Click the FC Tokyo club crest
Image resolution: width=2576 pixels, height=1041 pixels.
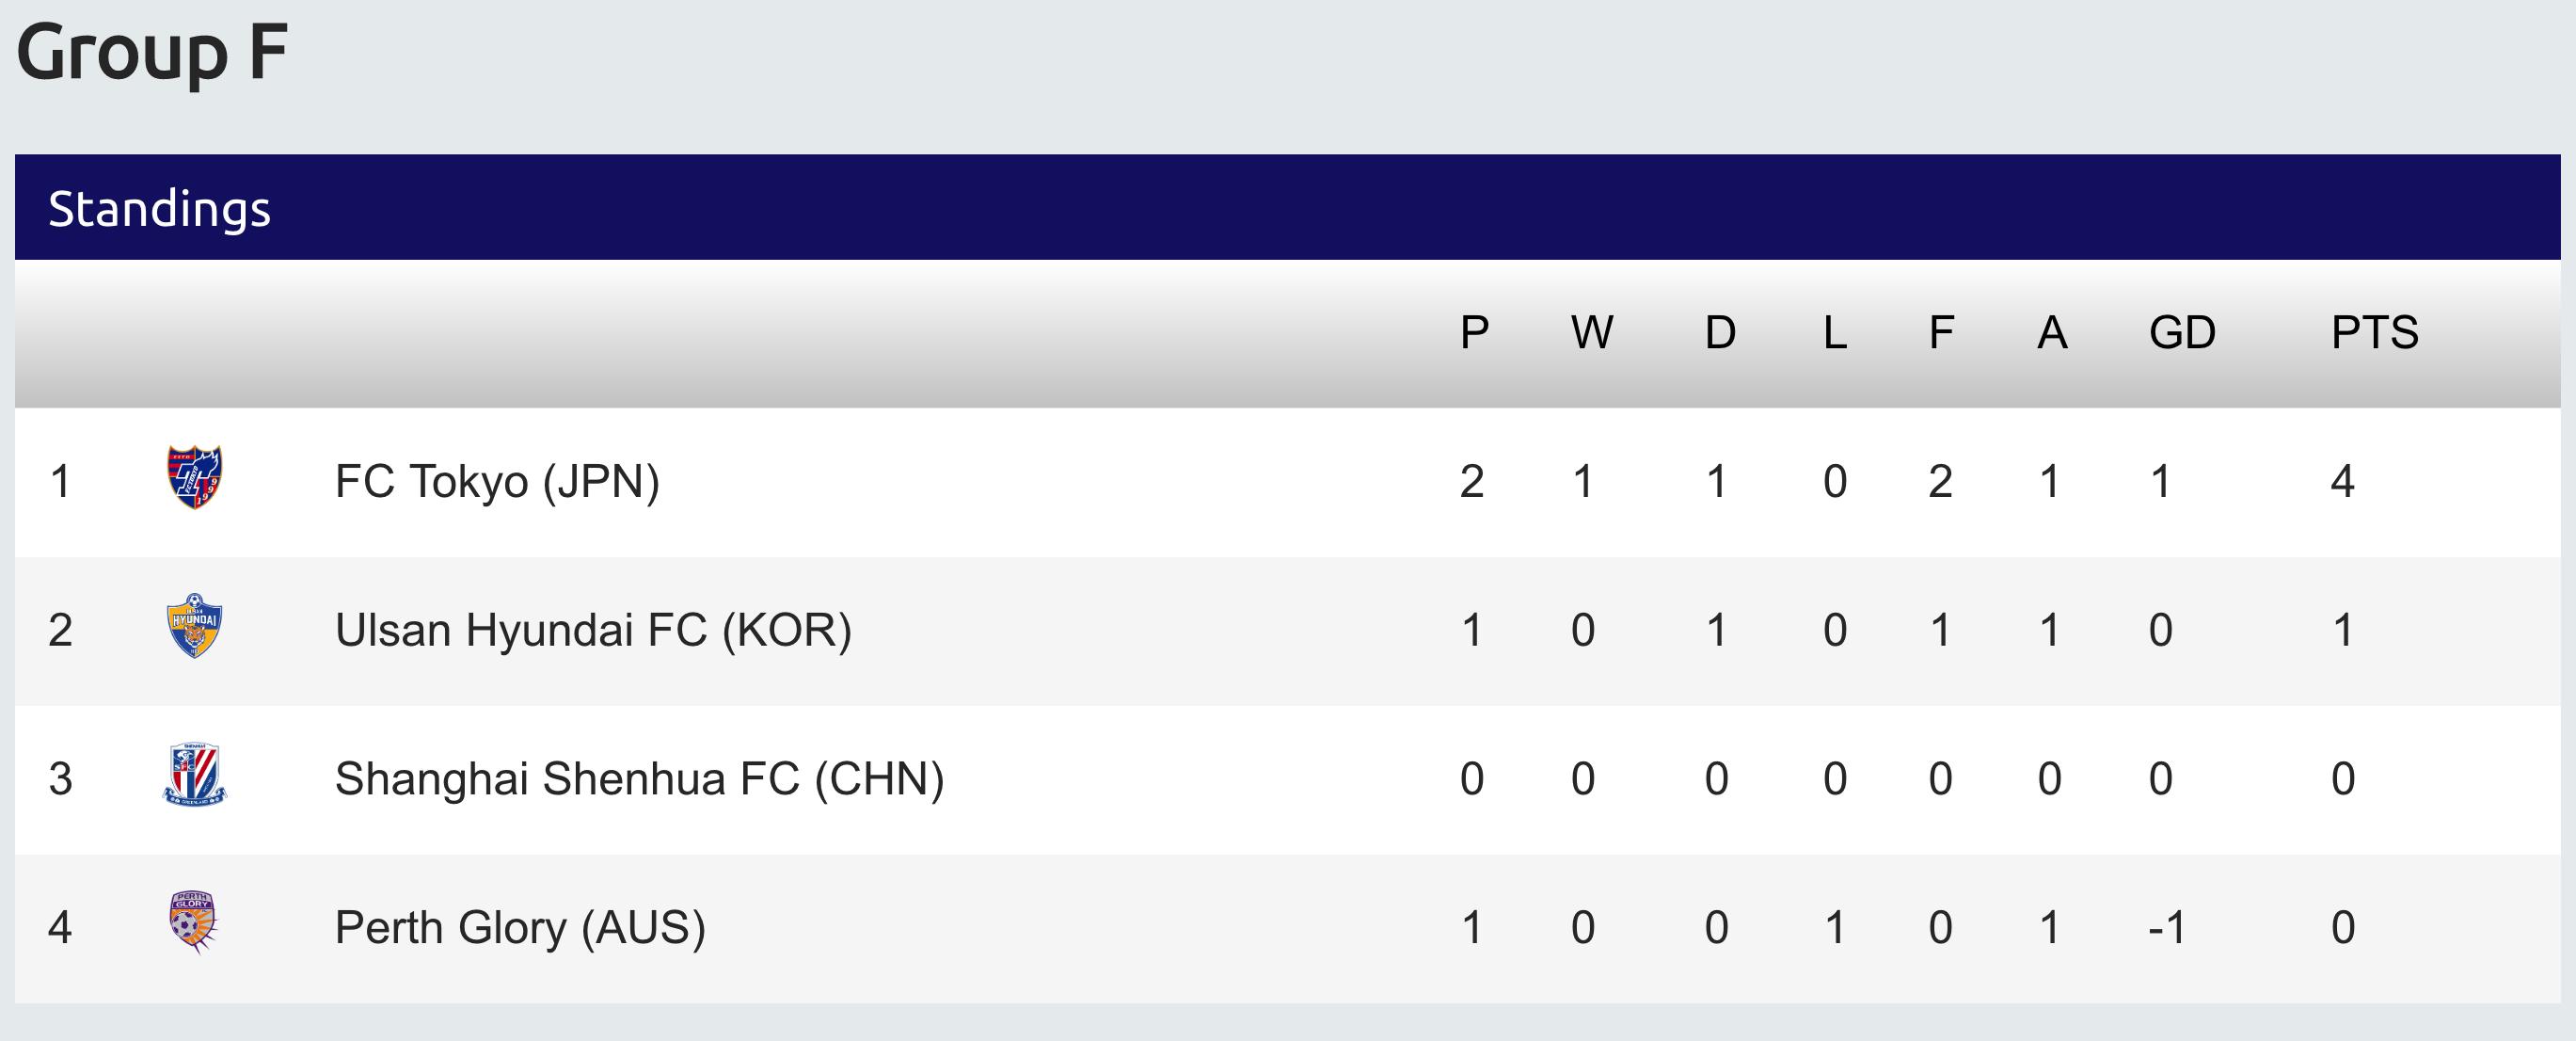pos(194,478)
